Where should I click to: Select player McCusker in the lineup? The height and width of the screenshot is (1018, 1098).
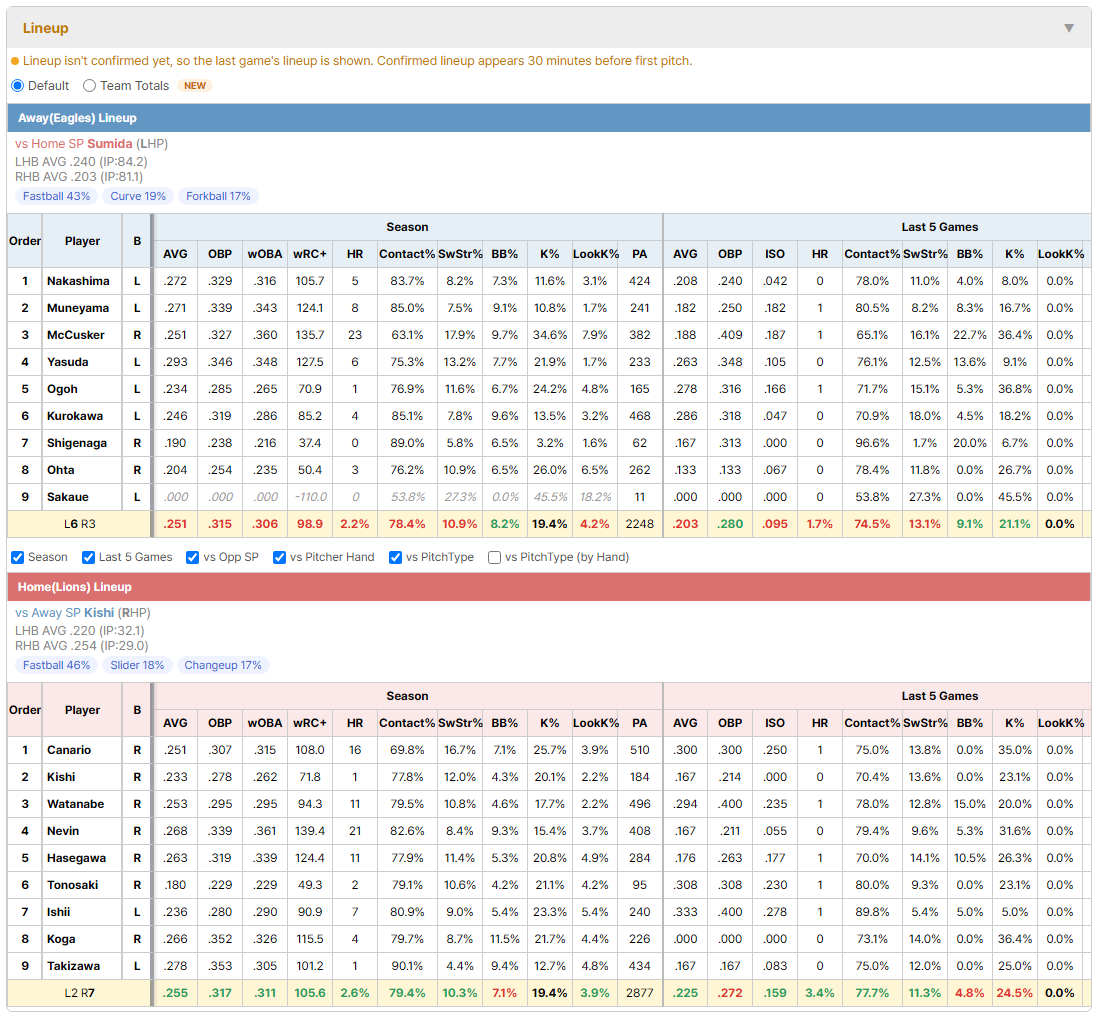tap(76, 335)
